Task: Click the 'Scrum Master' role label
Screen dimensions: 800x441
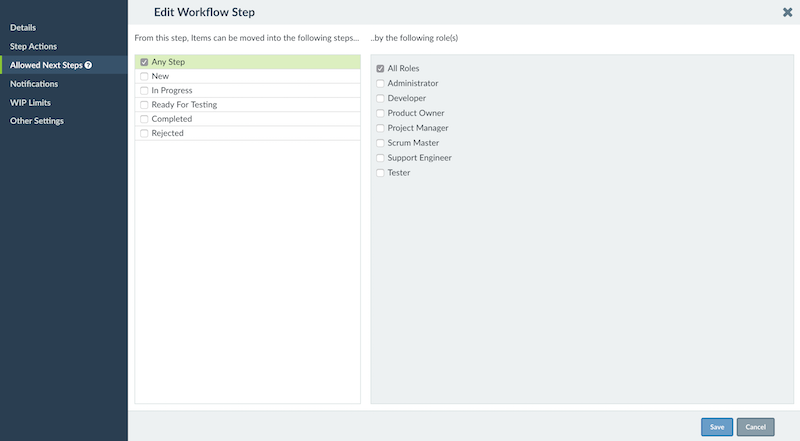Action: click(413, 143)
